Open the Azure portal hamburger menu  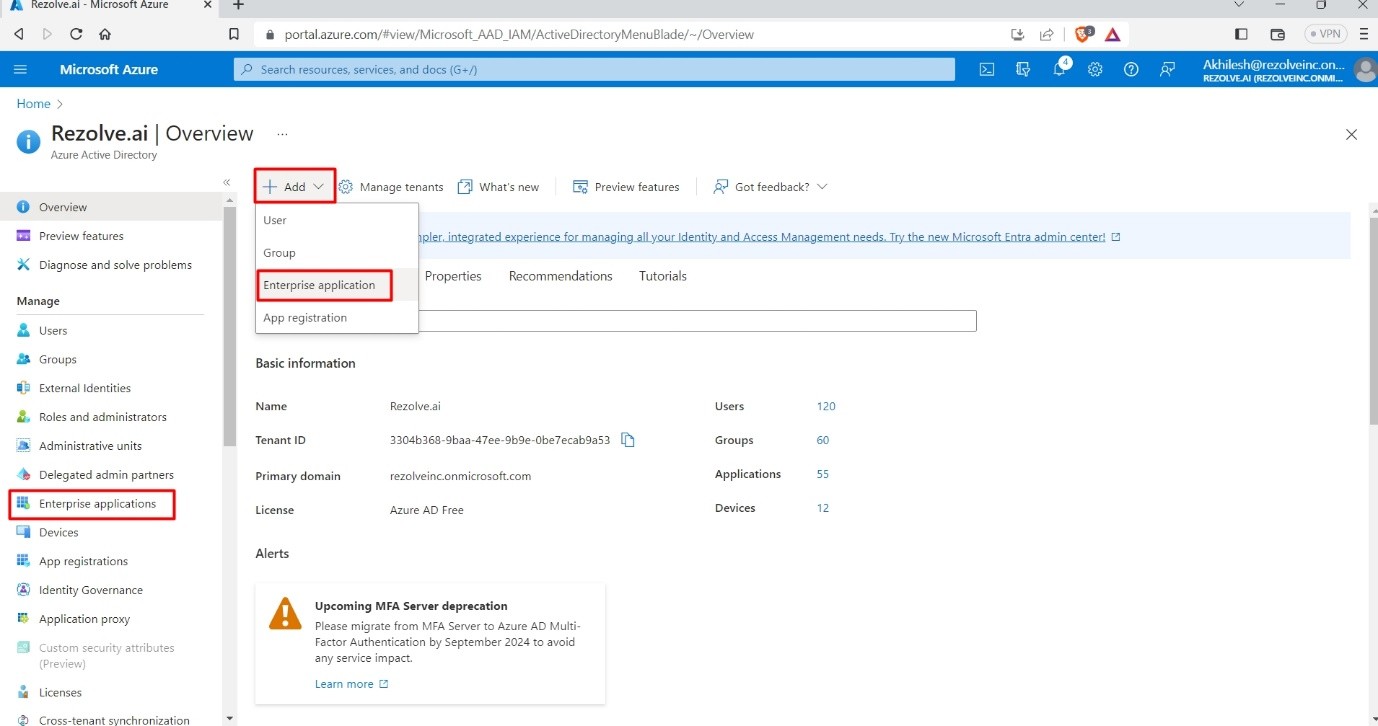pyautogui.click(x=21, y=69)
